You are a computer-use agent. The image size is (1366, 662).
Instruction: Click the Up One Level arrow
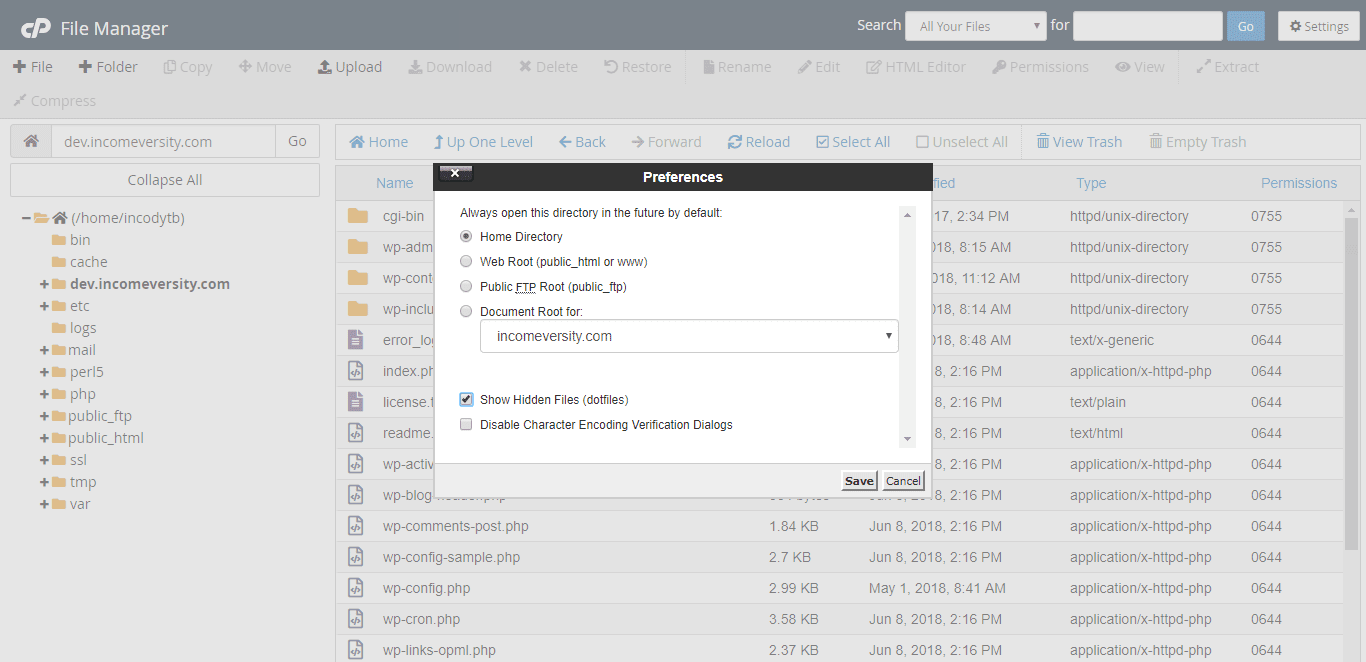439,142
